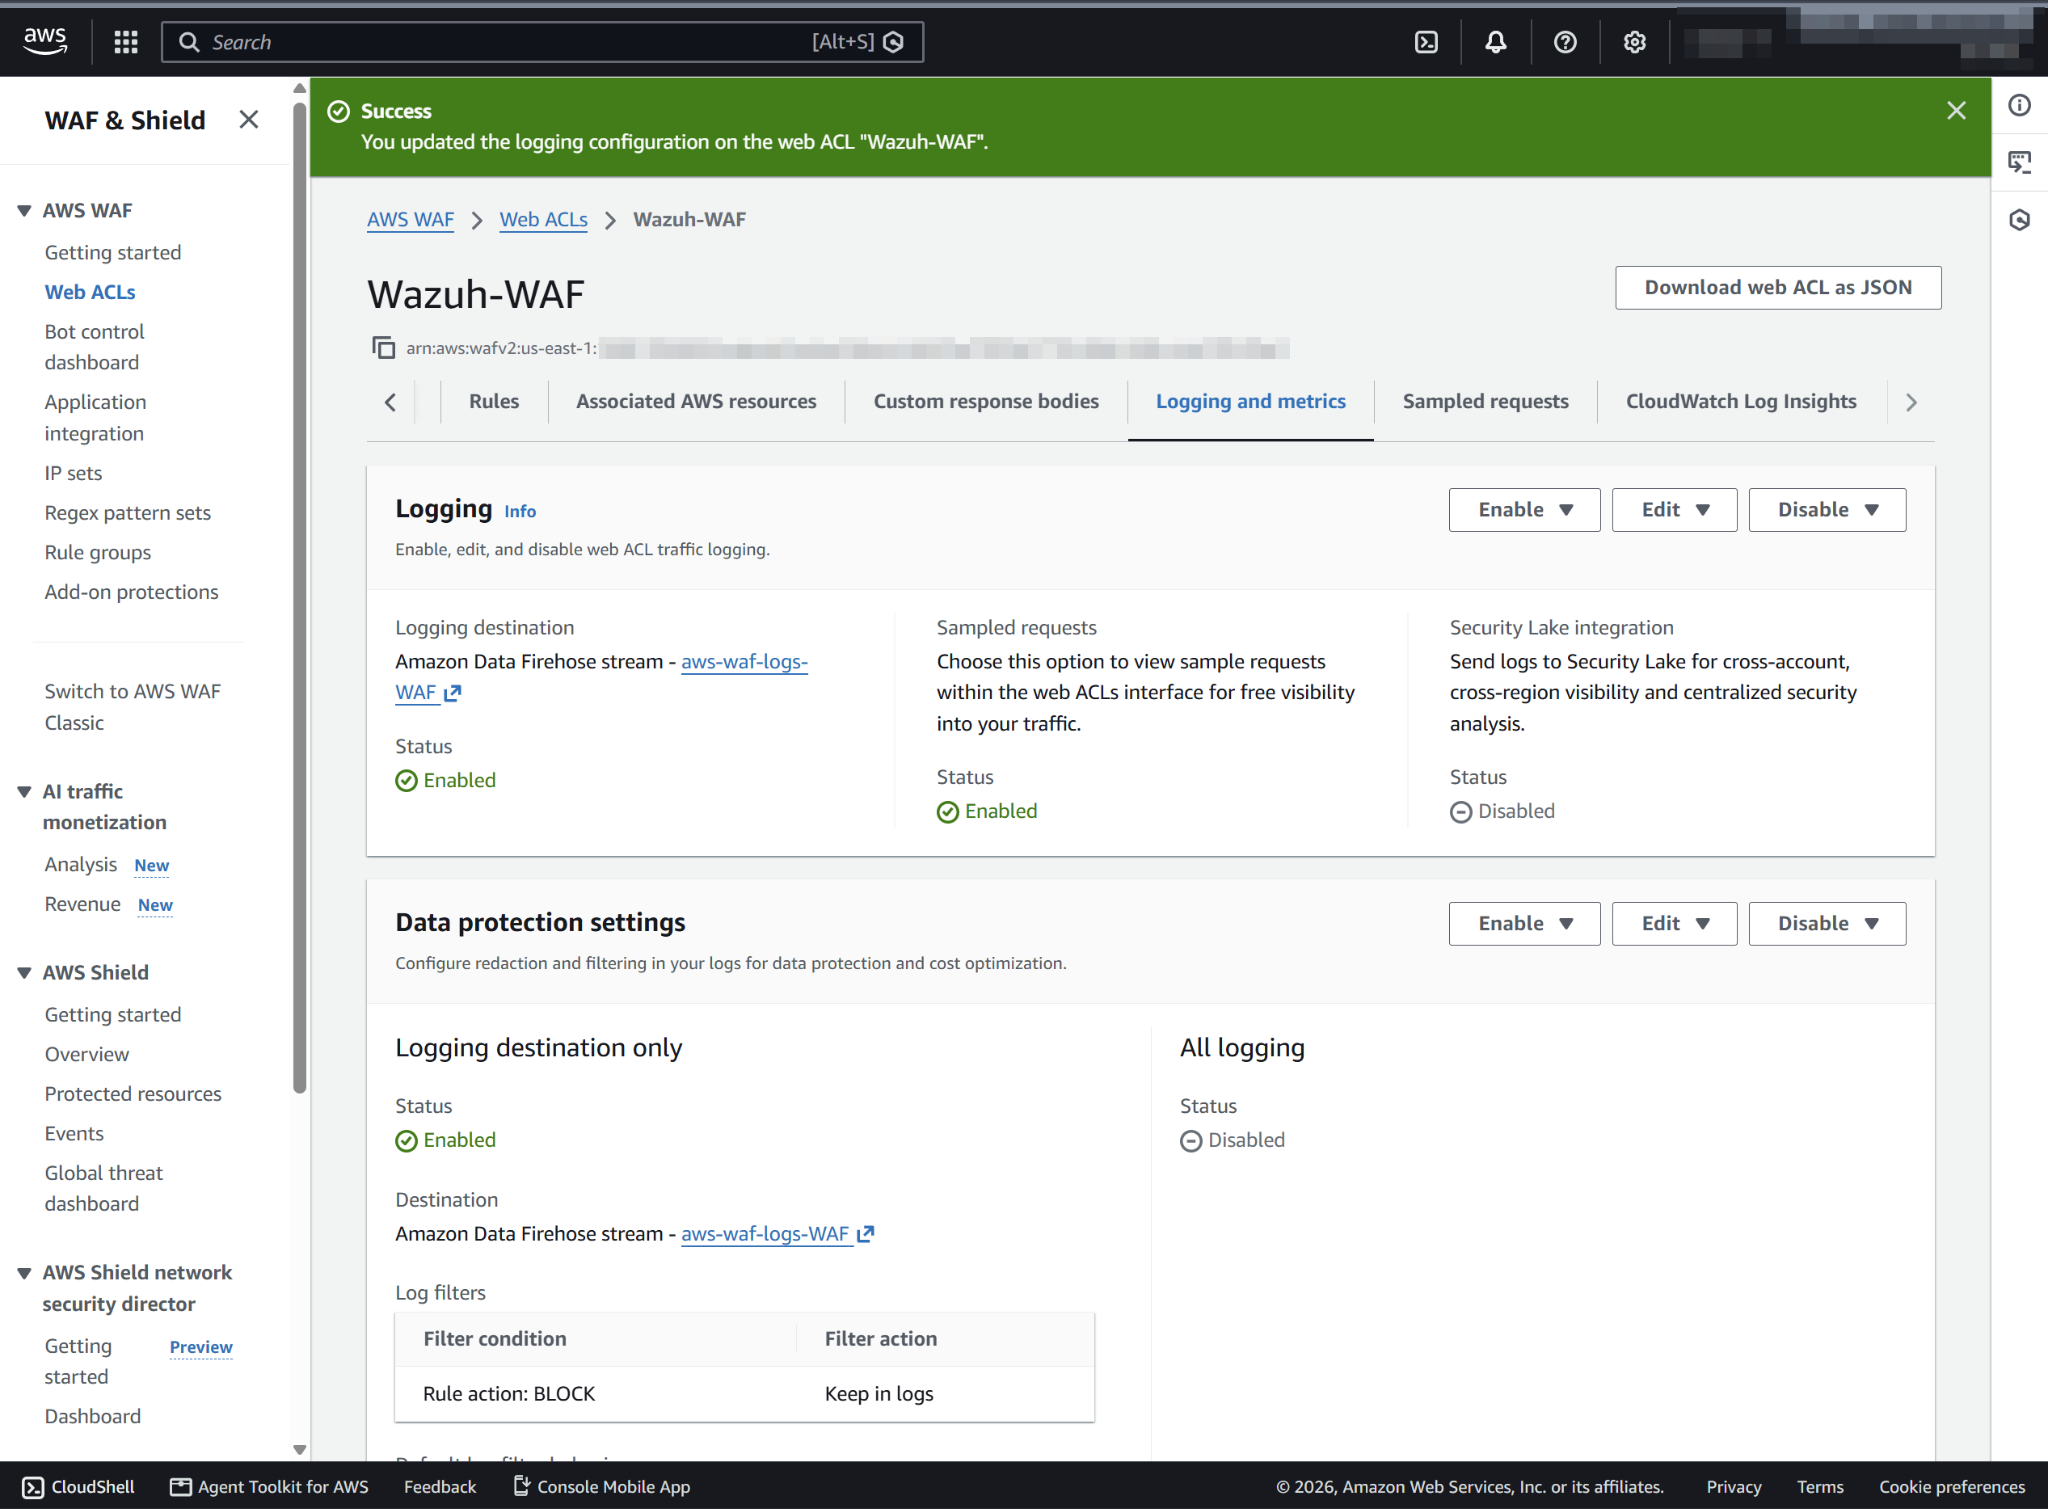The width and height of the screenshot is (2048, 1509).
Task: Open the Amazon Q hexagon icon on right rail
Action: (x=2020, y=220)
